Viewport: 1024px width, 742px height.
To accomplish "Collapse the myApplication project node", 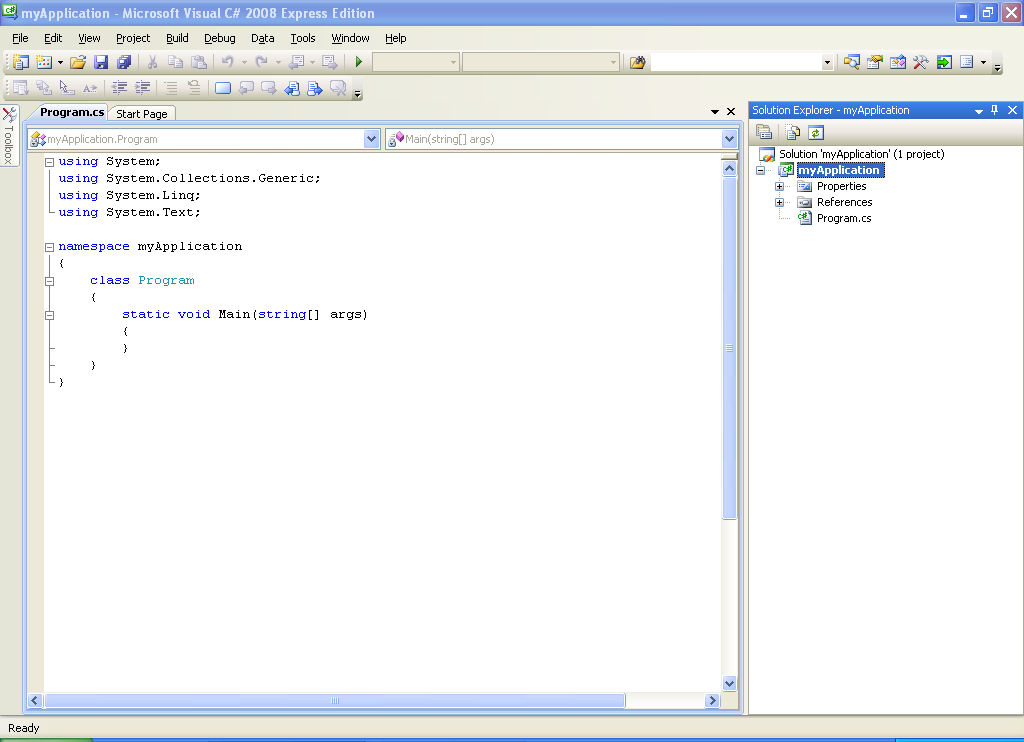I will click(760, 170).
